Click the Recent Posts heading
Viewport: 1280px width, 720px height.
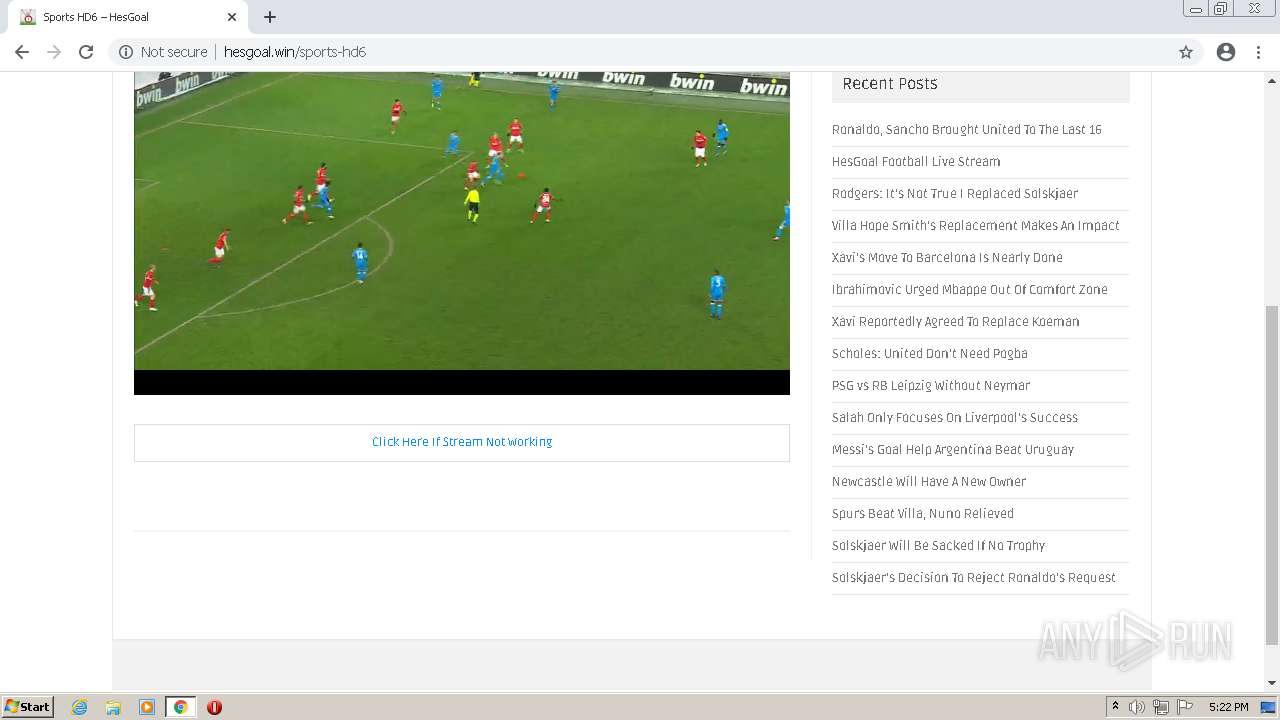coord(890,84)
